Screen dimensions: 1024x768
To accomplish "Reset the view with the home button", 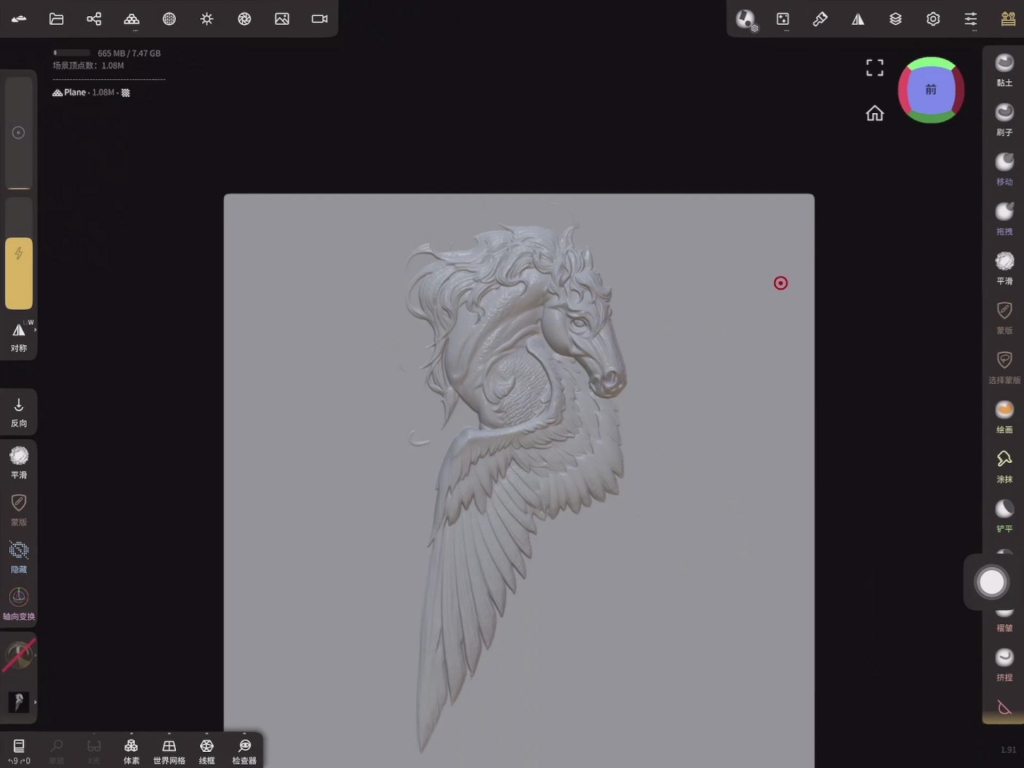I will (x=874, y=114).
